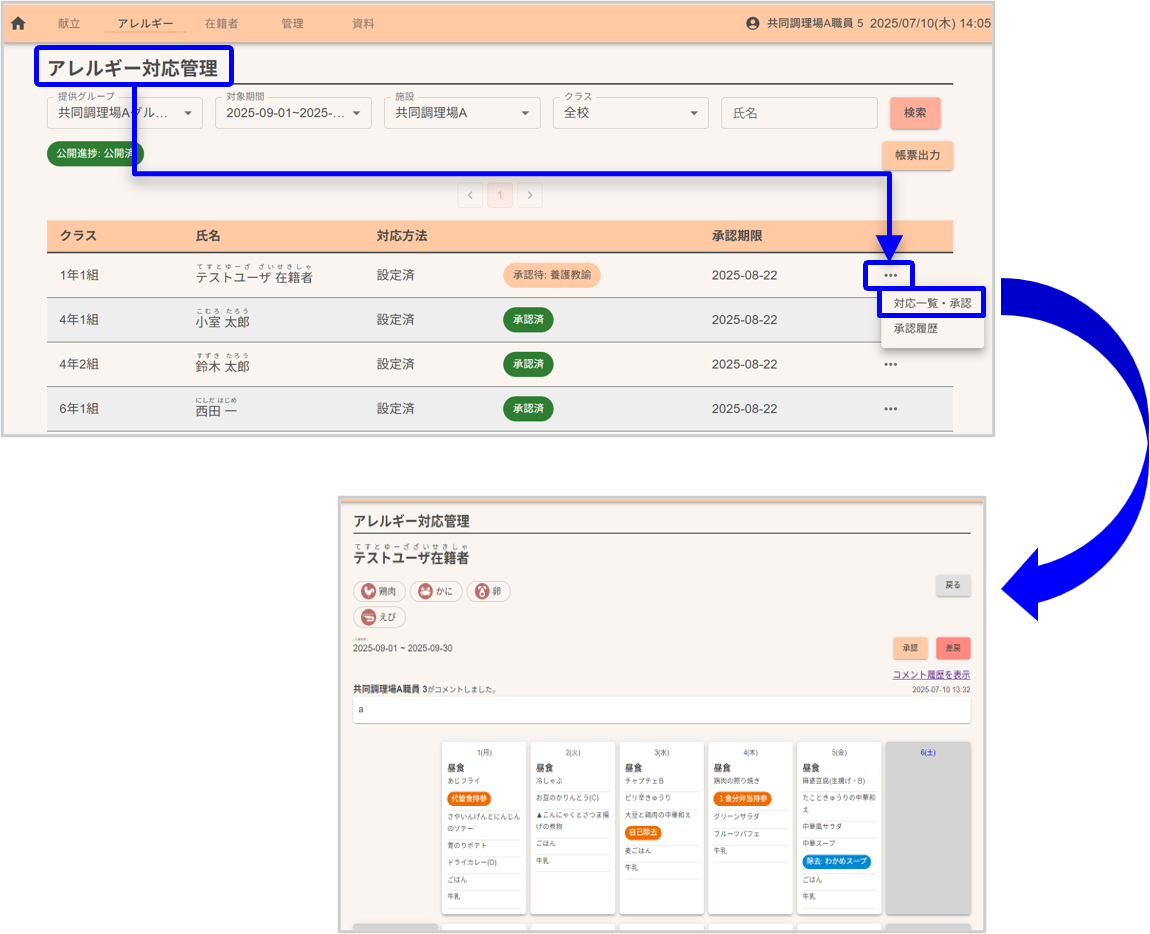Go to the next page with right chevron
The height and width of the screenshot is (934, 1150).
530,195
